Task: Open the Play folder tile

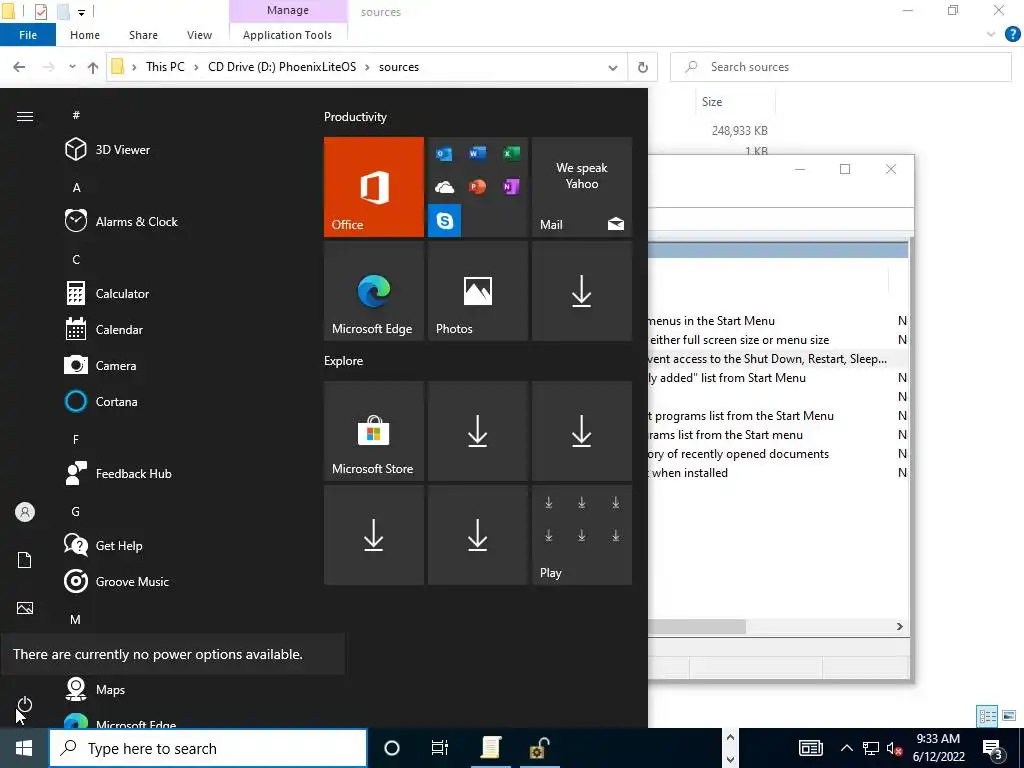Action: 582,535
